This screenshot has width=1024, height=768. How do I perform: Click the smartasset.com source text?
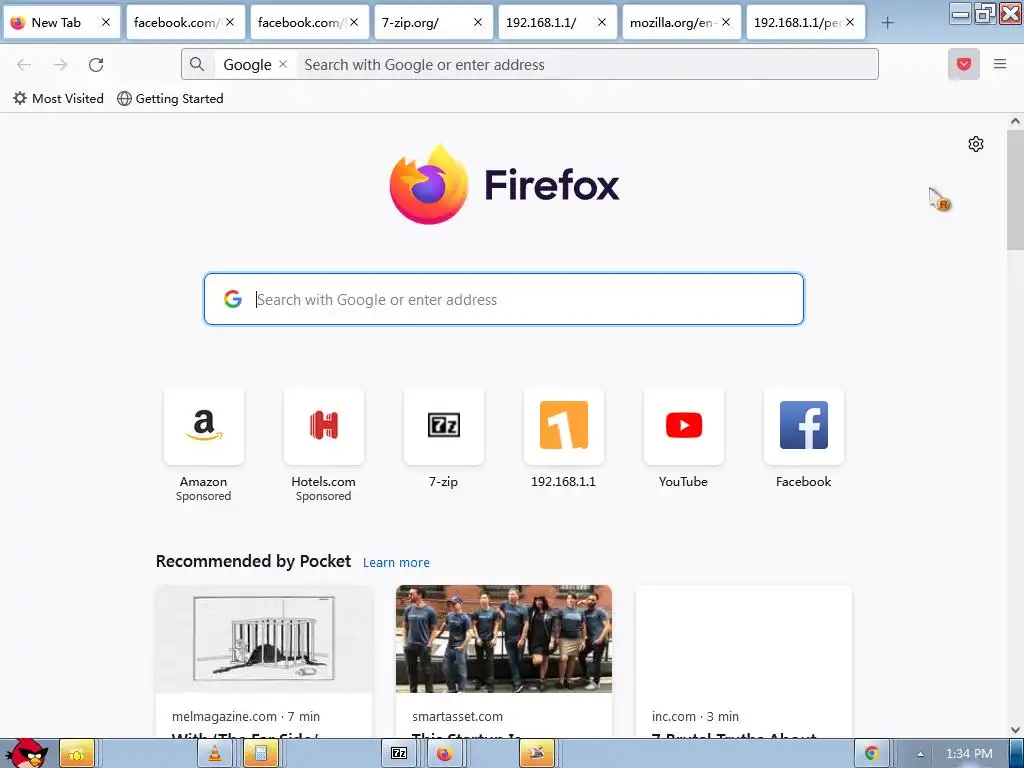pyautogui.click(x=457, y=716)
